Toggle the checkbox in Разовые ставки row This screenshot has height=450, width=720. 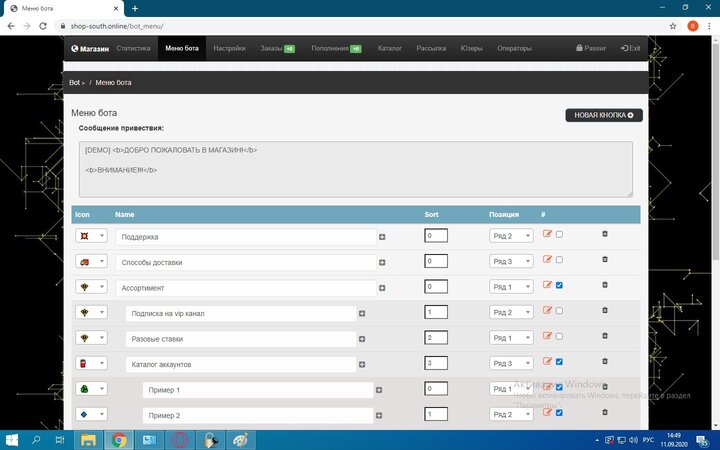(x=559, y=337)
